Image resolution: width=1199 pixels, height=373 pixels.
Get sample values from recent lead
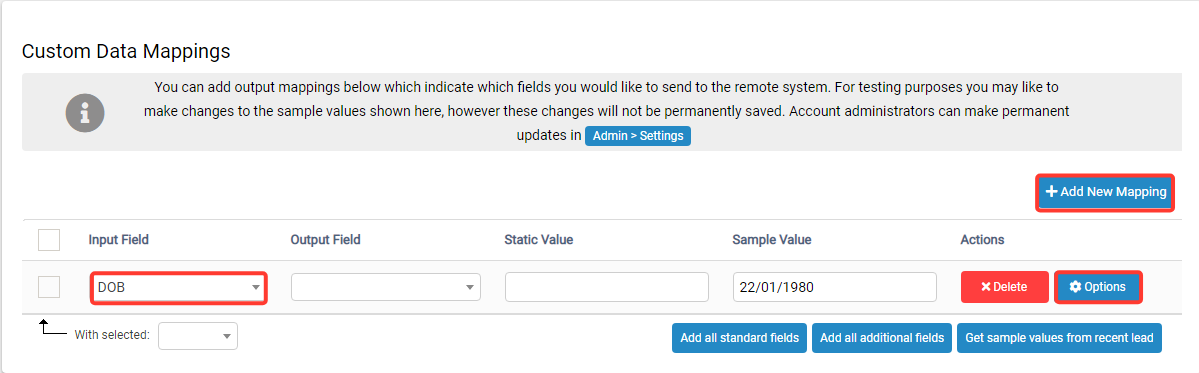tap(1059, 338)
